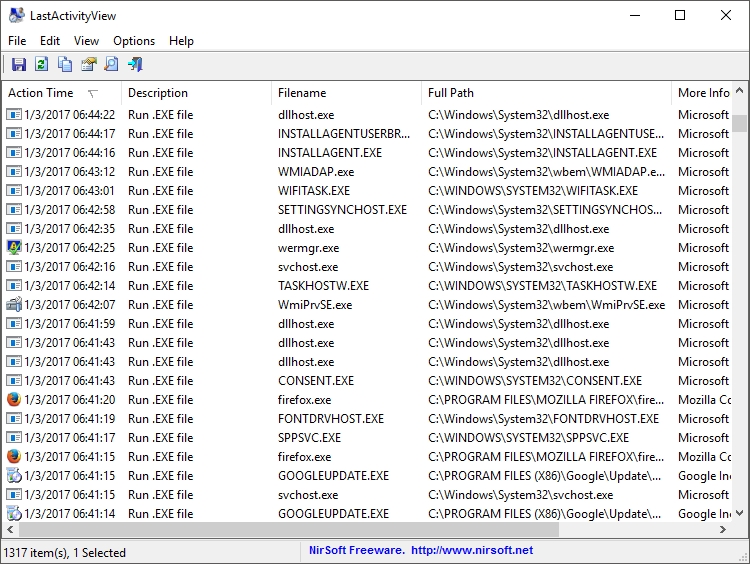Click the WmiPrvSE.exe row icon

pos(14,304)
